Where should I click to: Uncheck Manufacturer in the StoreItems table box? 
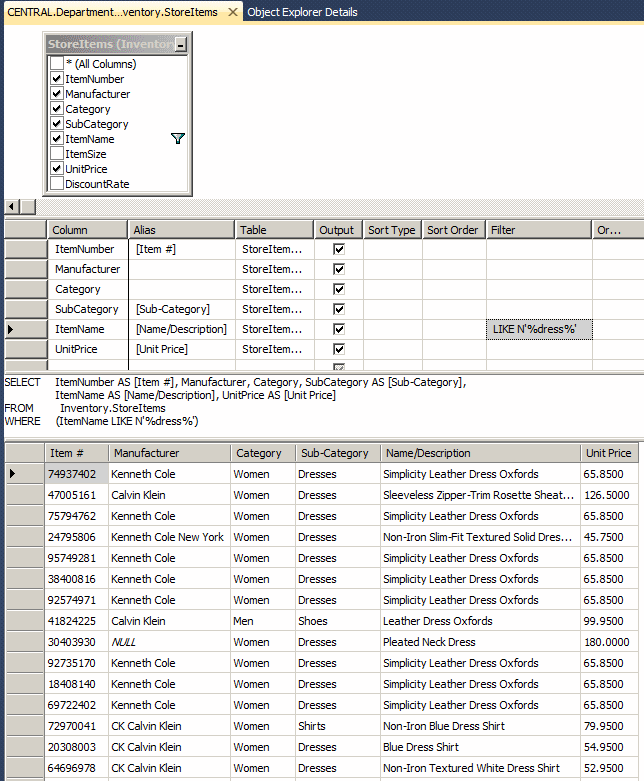pyautogui.click(x=57, y=94)
